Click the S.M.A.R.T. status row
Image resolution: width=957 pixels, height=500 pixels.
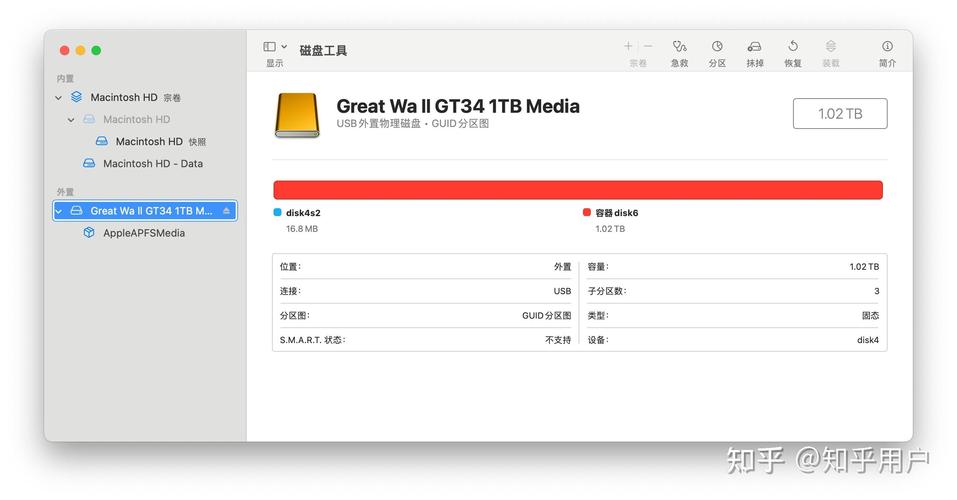coord(425,340)
